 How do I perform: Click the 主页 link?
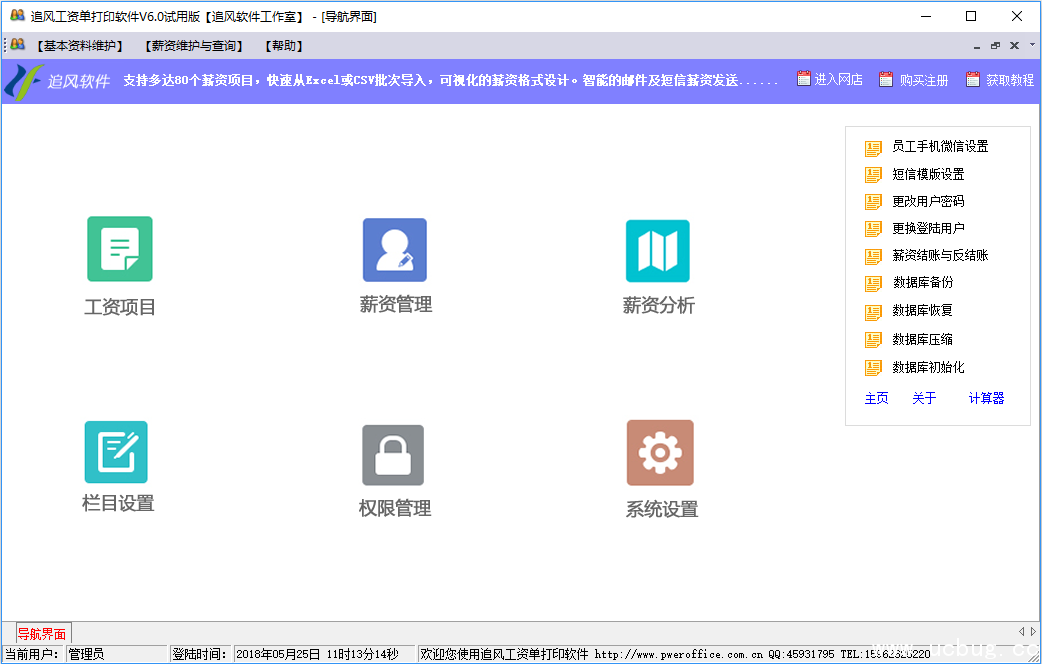pos(876,398)
